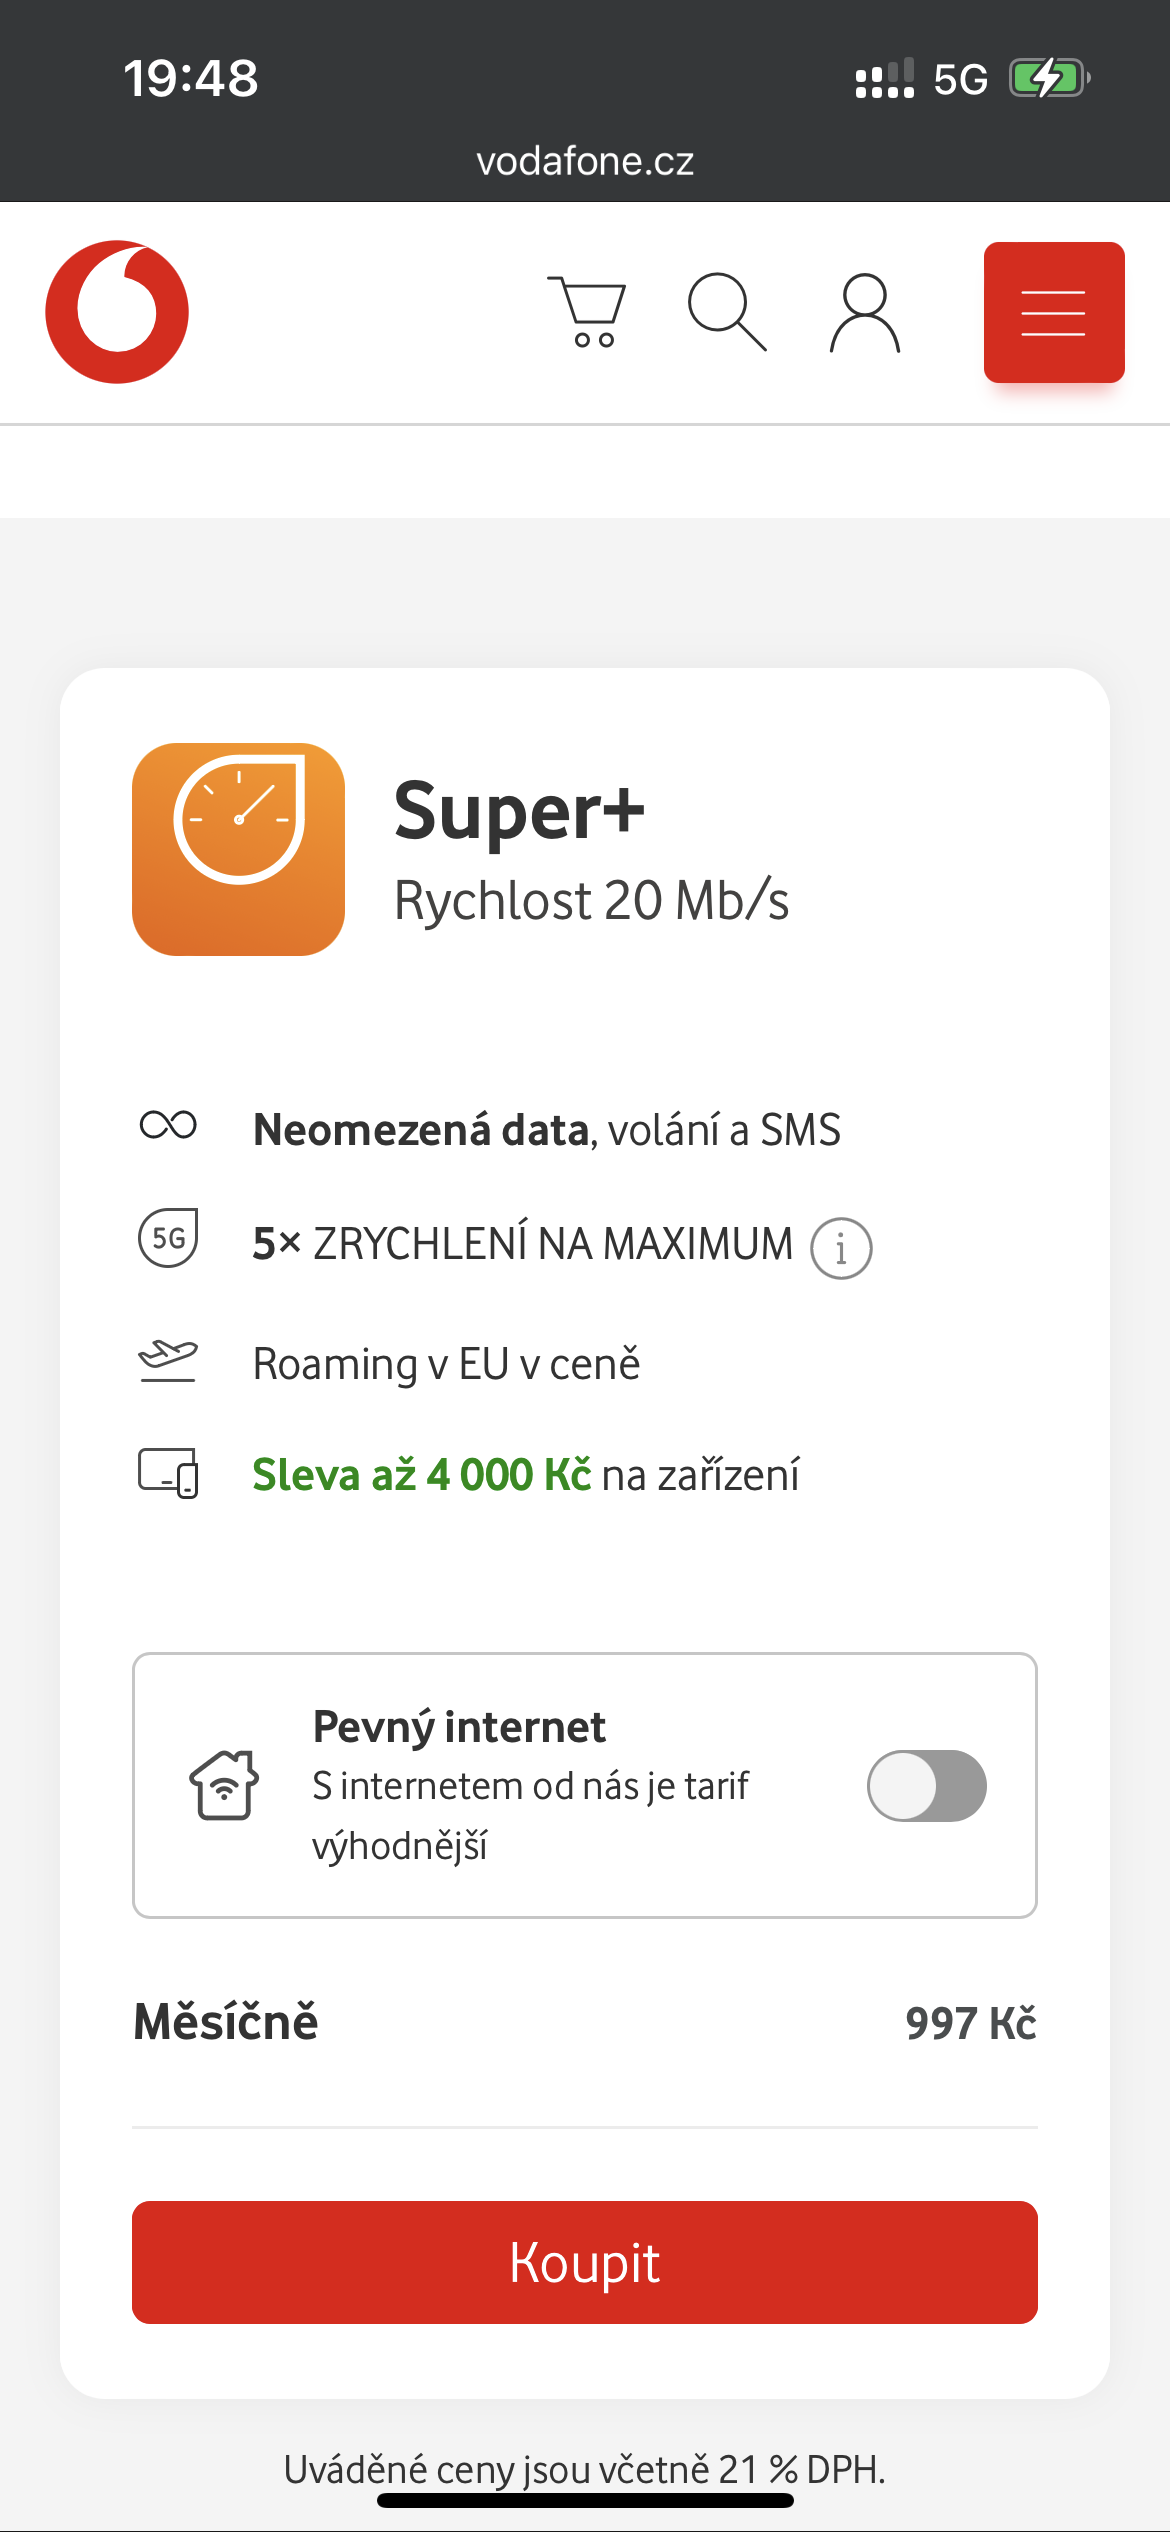Open the shopping cart icon
This screenshot has width=1170, height=2532.
tap(587, 312)
